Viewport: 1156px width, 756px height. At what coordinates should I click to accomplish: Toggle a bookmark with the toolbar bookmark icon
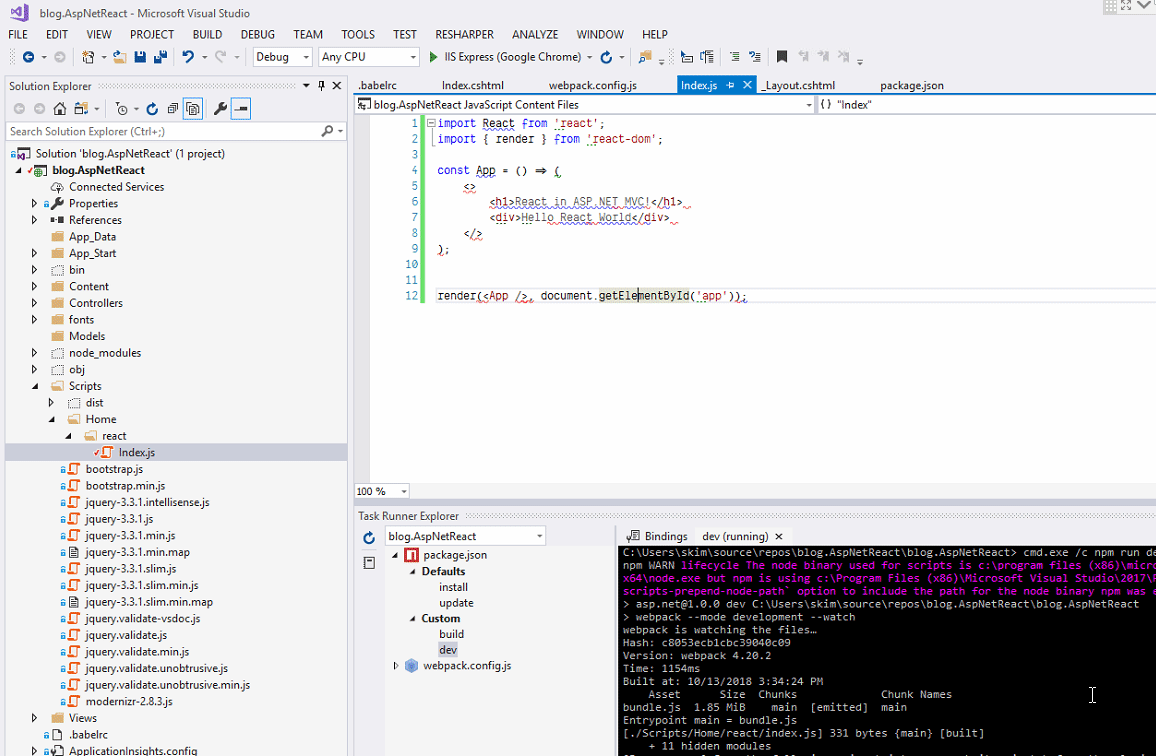(x=782, y=57)
